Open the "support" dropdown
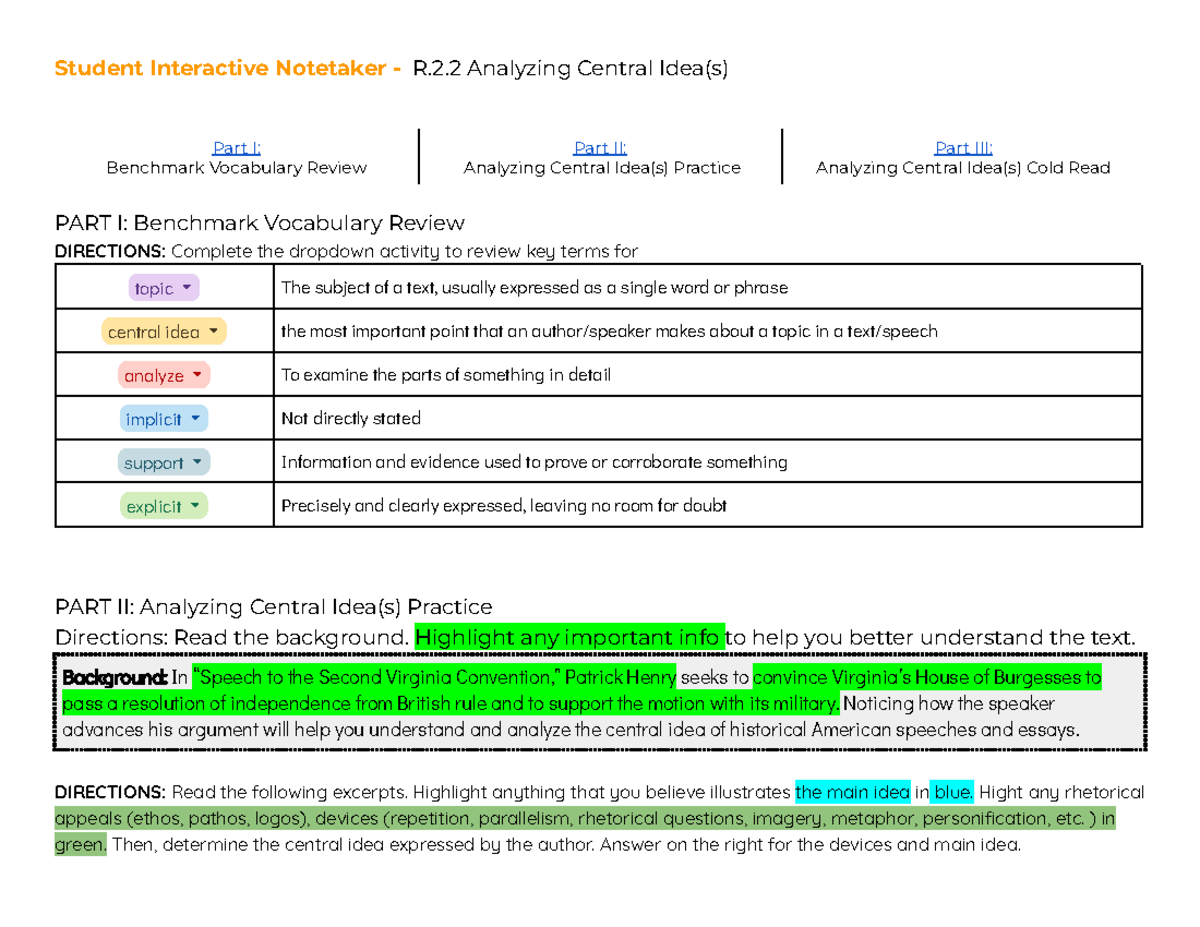Image resolution: width=1200 pixels, height=927 pixels. (x=163, y=462)
